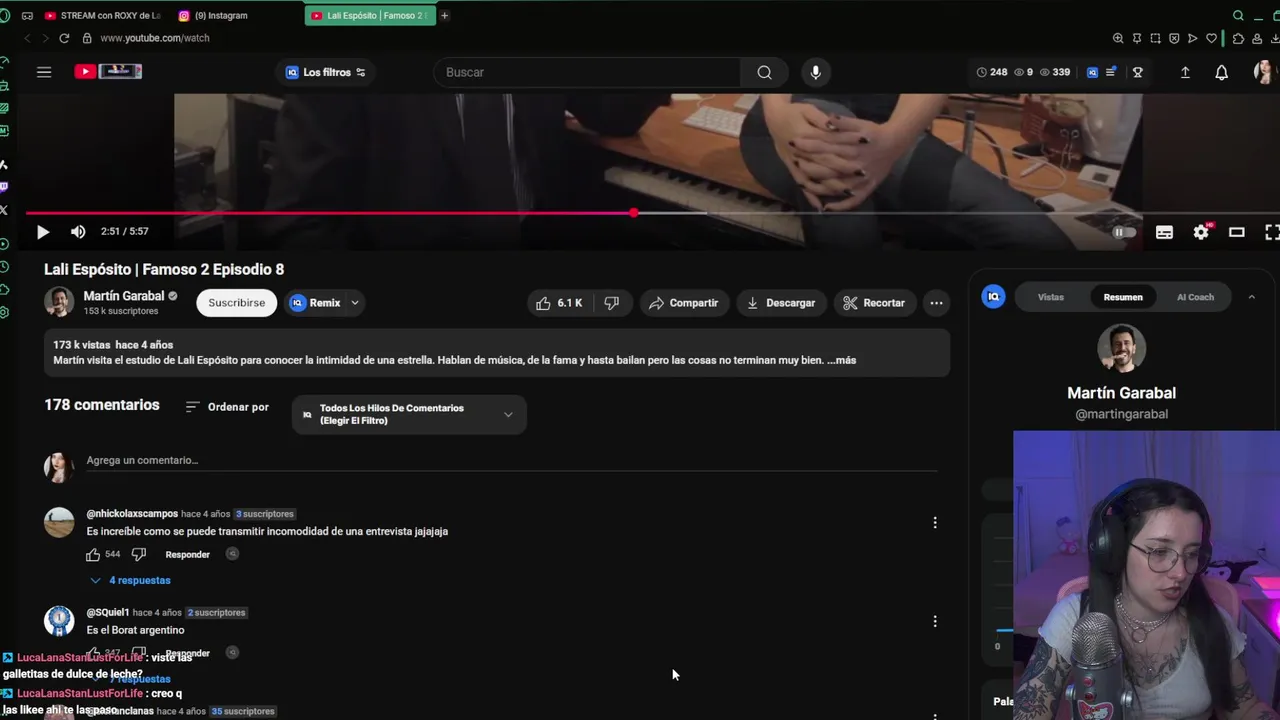Viewport: 1280px width, 720px height.
Task: Expand the 4 respuestas thread
Action: 131,580
